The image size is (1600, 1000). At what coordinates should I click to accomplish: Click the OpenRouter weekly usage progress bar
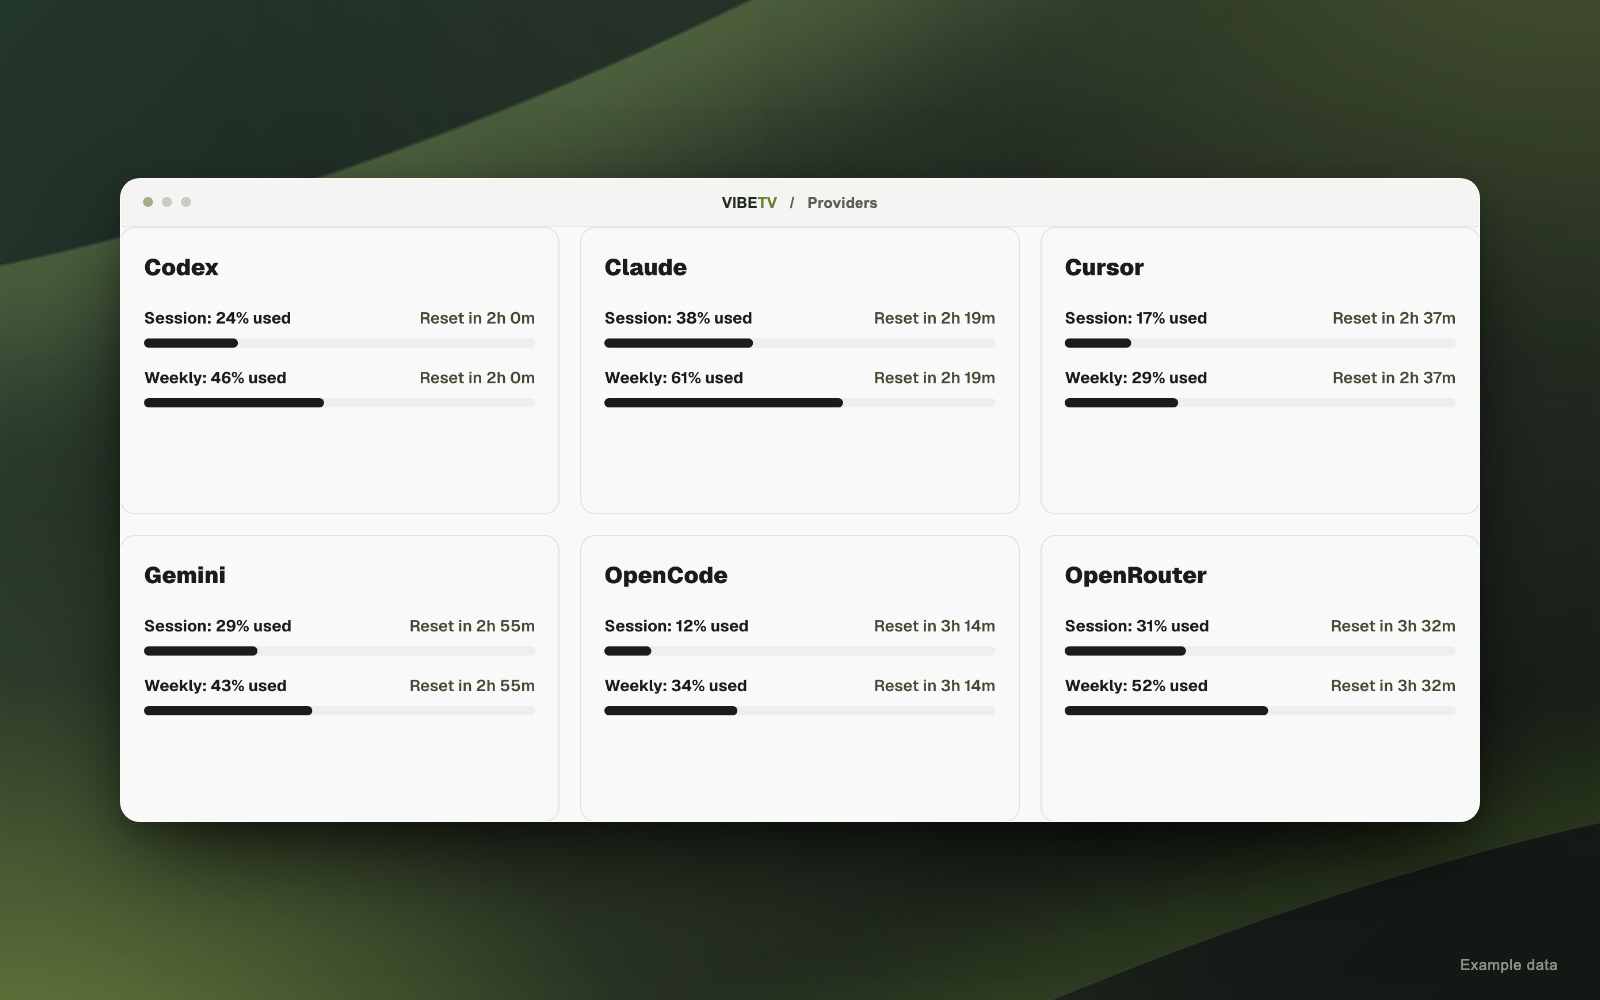coord(1260,711)
